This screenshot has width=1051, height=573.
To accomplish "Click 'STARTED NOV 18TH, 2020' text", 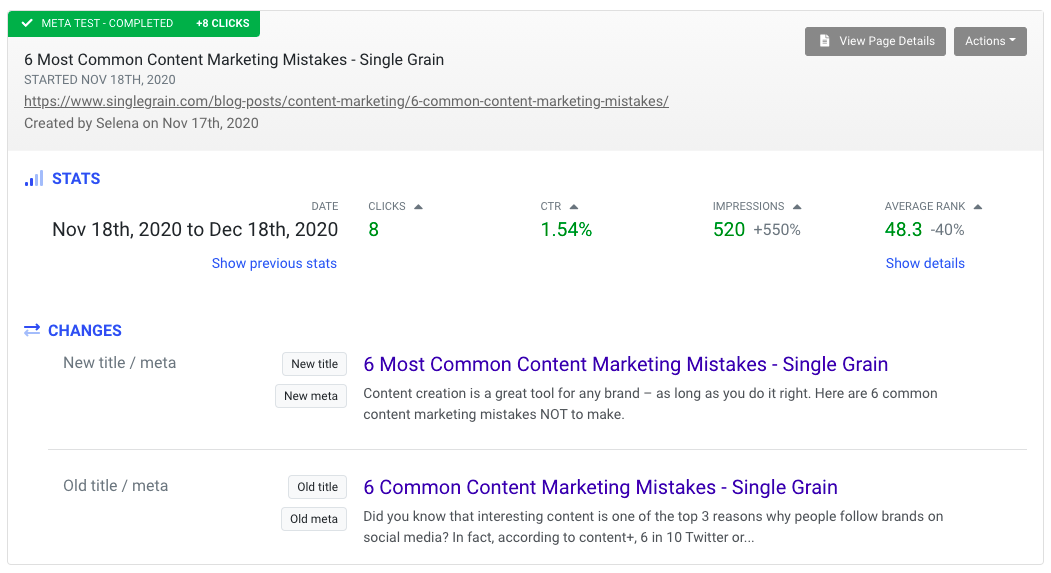I will (x=100, y=80).
